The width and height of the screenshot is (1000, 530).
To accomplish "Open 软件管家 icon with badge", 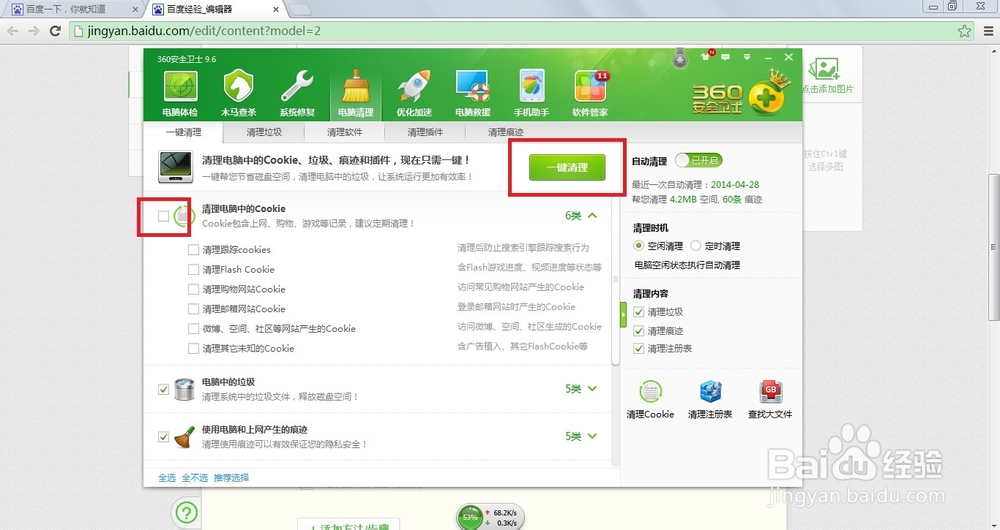I will (591, 87).
